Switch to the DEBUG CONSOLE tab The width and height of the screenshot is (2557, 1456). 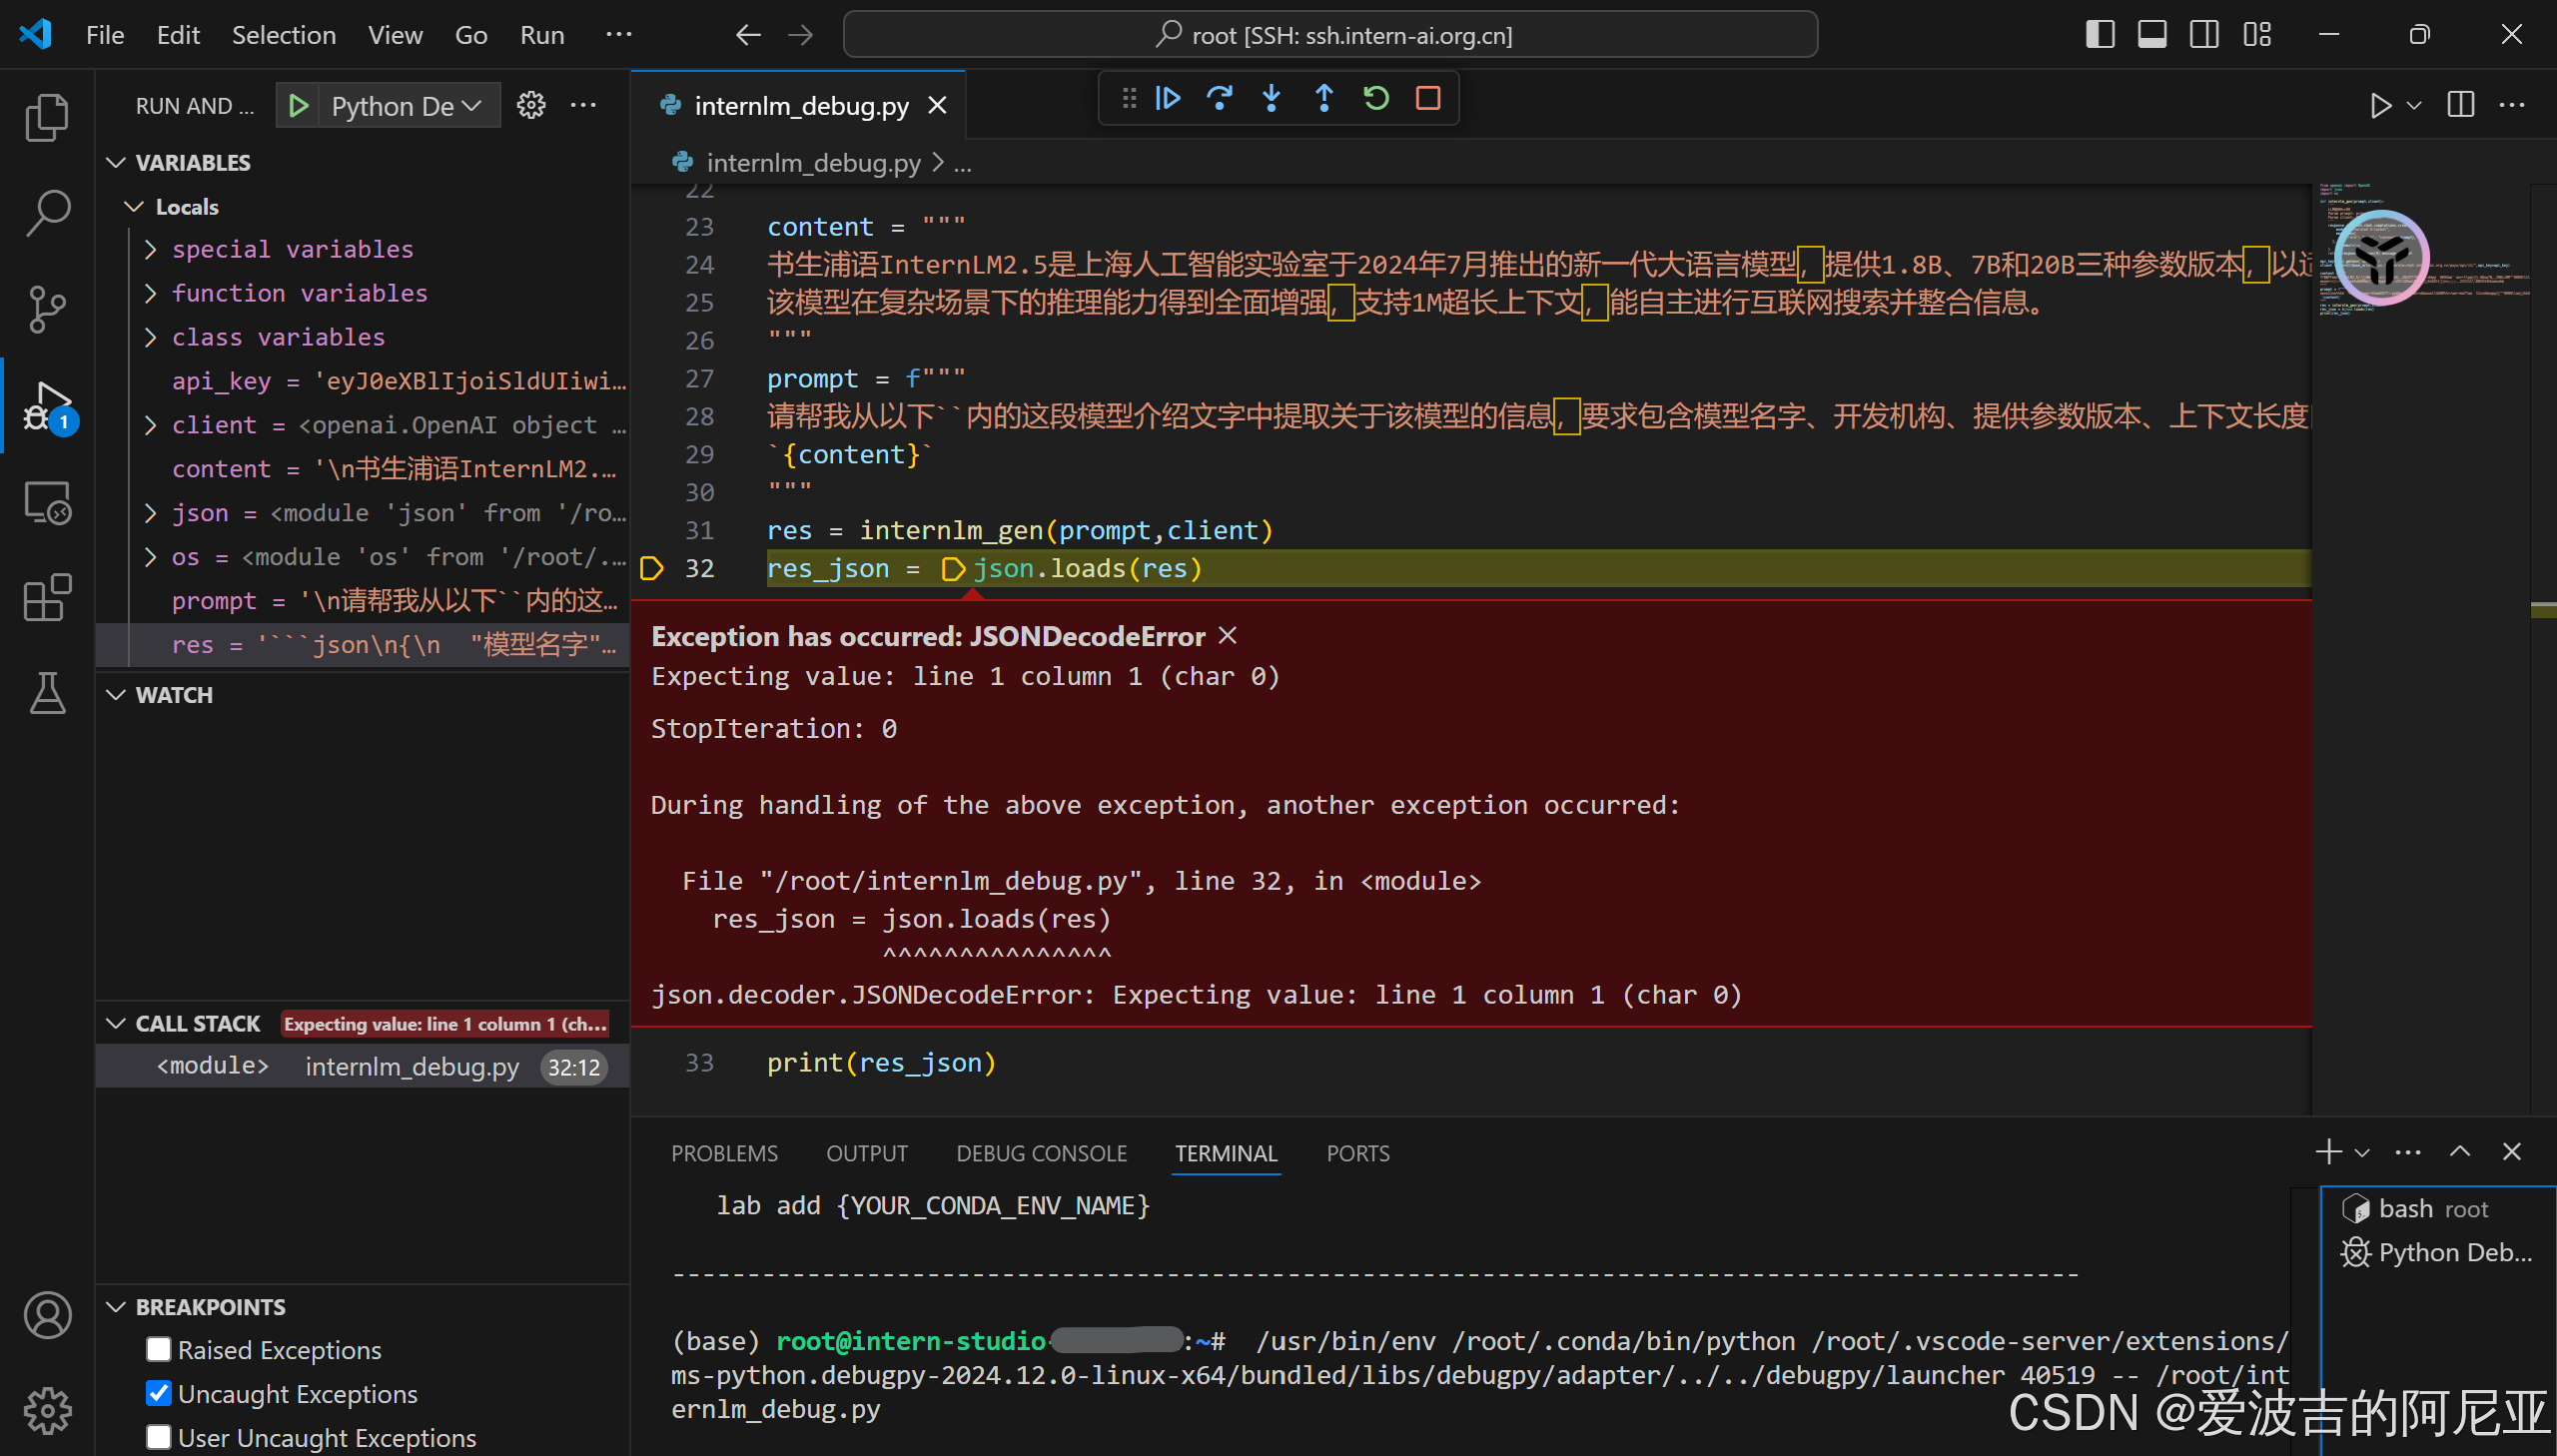[x=1041, y=1153]
